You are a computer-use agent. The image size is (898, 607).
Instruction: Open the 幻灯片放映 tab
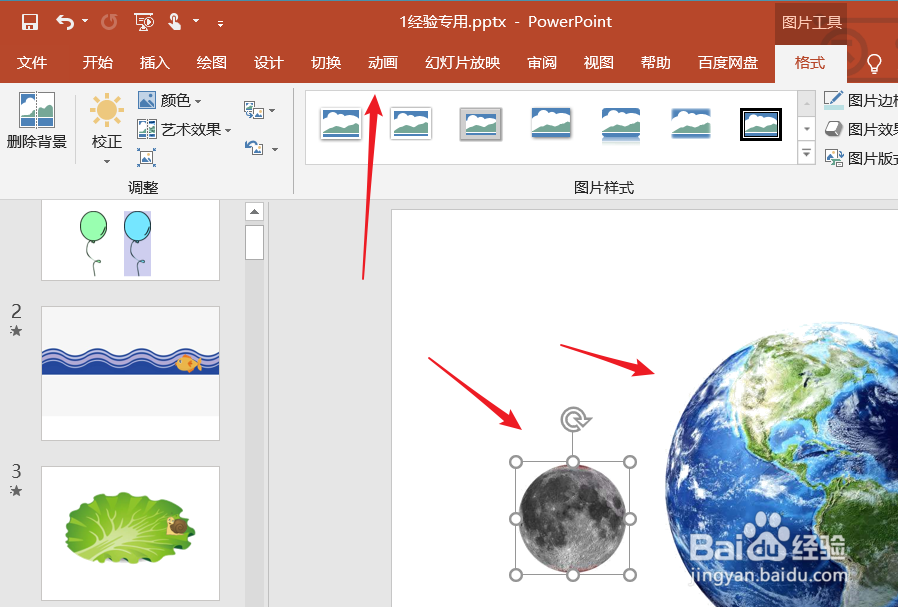coord(463,62)
